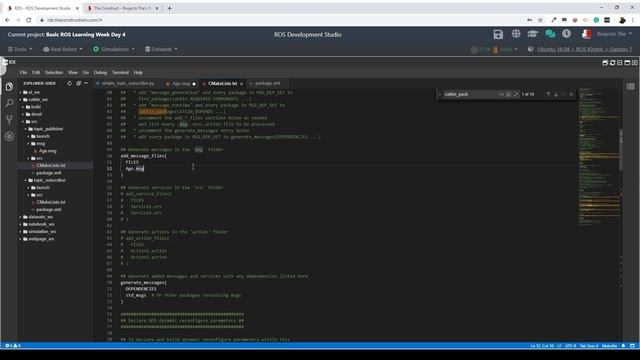Close the CMakeLists.txt editor tab
The width and height of the screenshot is (640, 360).
pyautogui.click(x=242, y=84)
